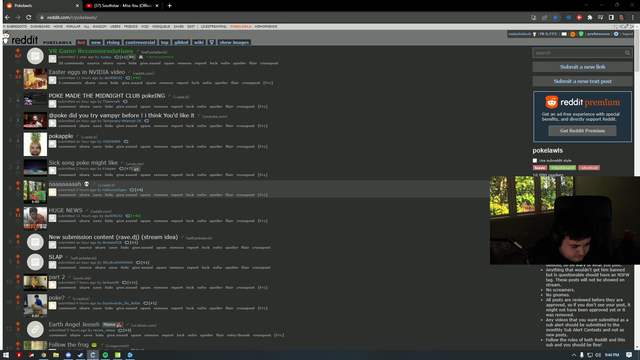This screenshot has width=640, height=360.
Task: Toggle the Use subreddit style checkbox
Action: pyautogui.click(x=535, y=160)
